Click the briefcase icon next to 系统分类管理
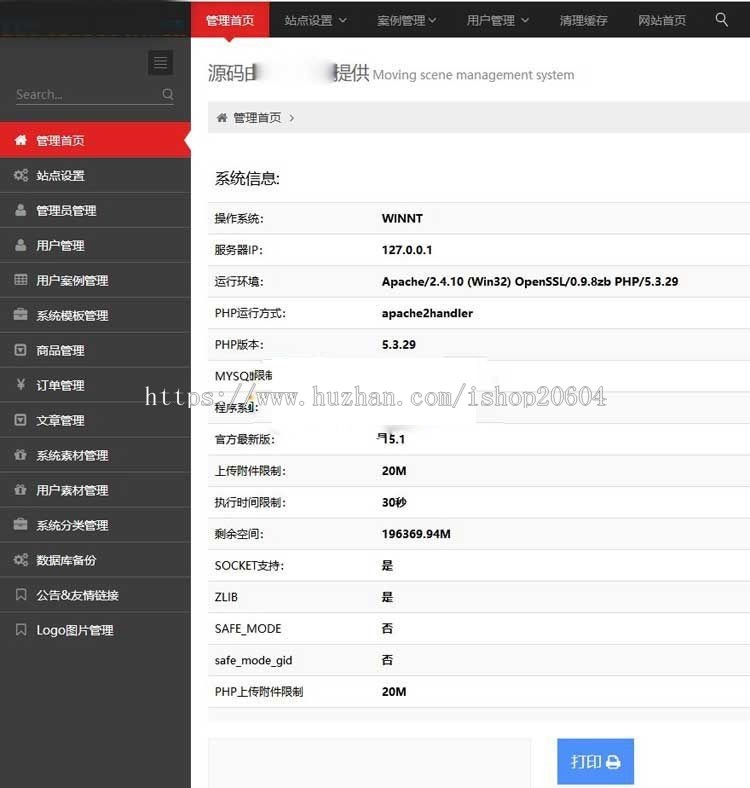The width and height of the screenshot is (750, 788). [x=21, y=524]
